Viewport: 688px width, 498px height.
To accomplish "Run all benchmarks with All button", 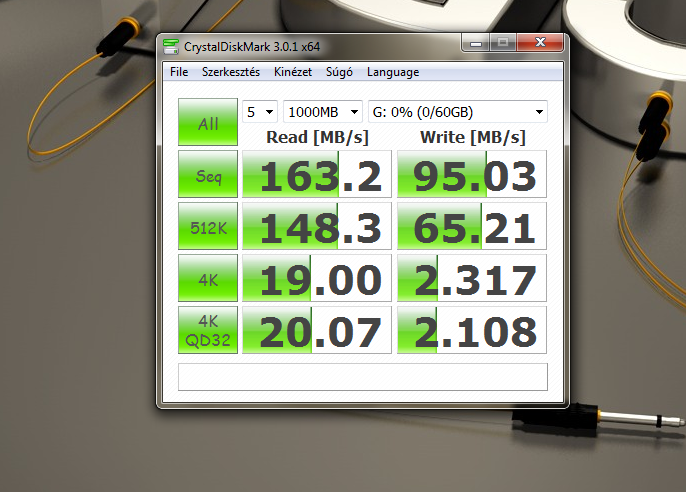I will (208, 122).
